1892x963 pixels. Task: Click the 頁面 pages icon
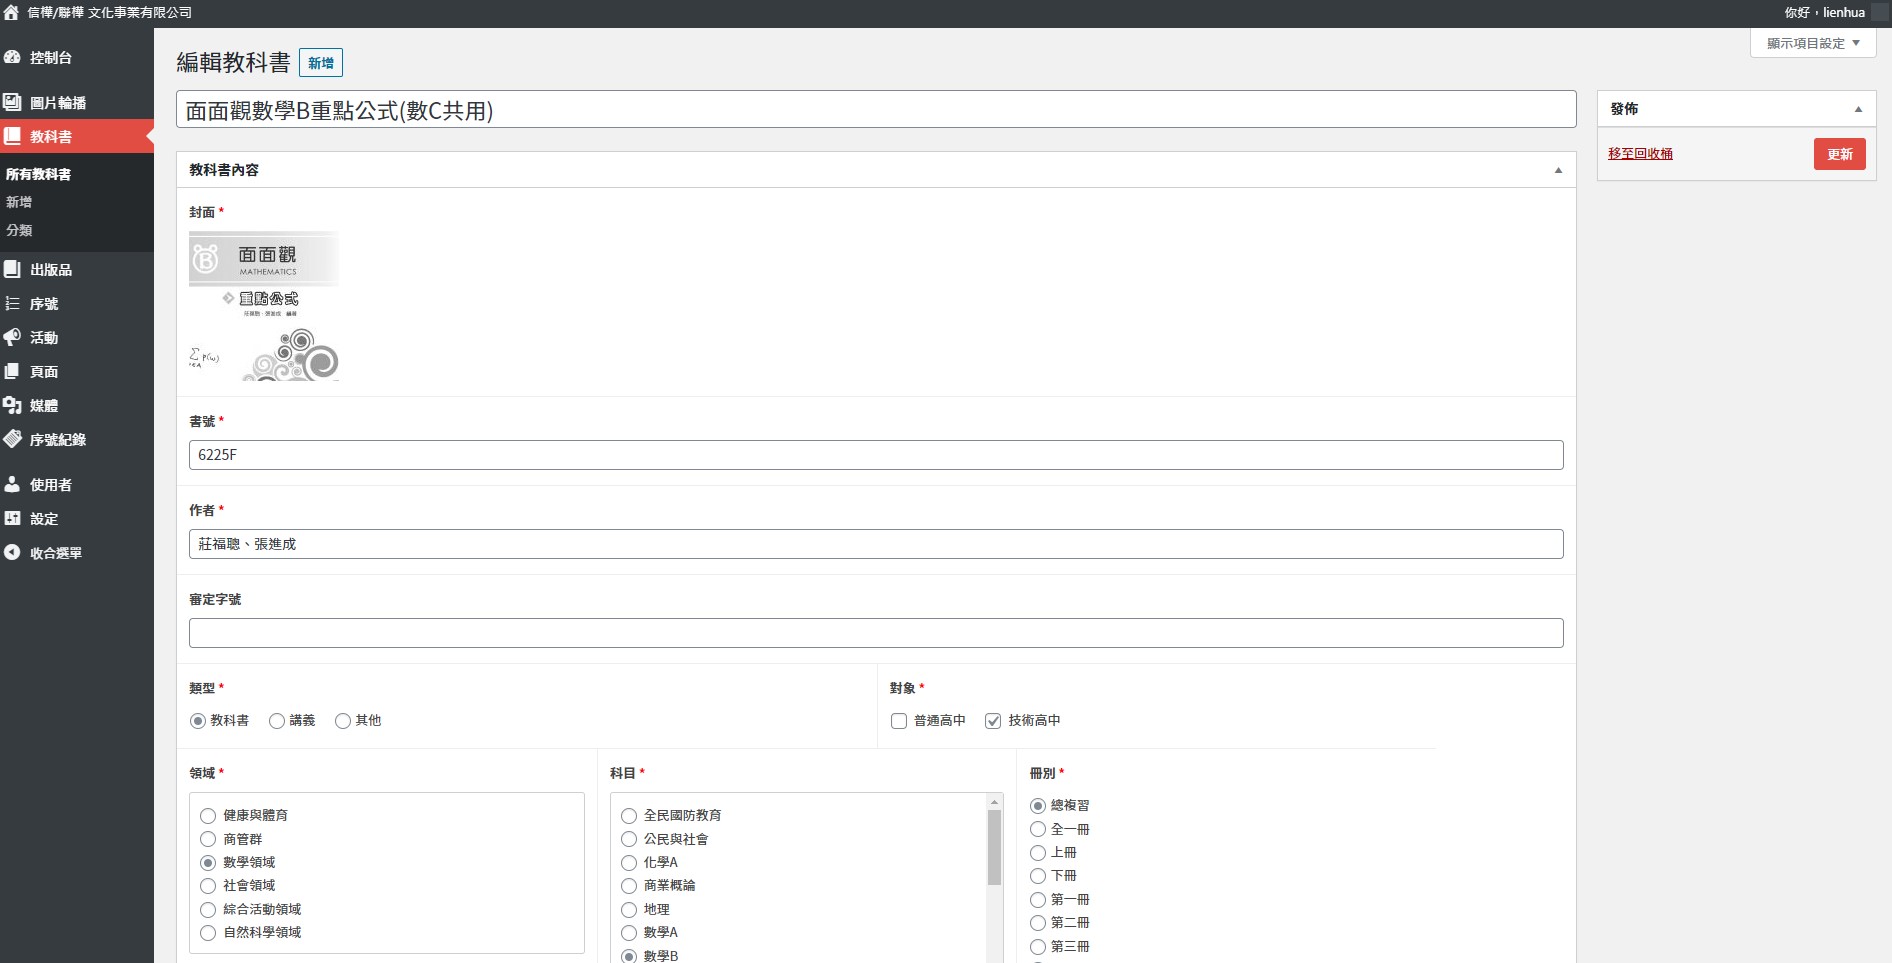point(12,371)
